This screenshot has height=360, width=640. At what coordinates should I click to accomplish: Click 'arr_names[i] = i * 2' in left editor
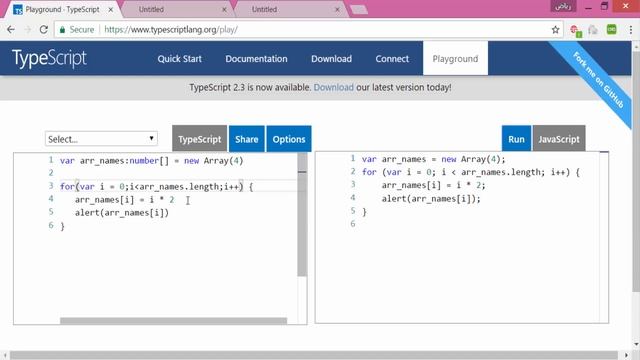point(124,200)
